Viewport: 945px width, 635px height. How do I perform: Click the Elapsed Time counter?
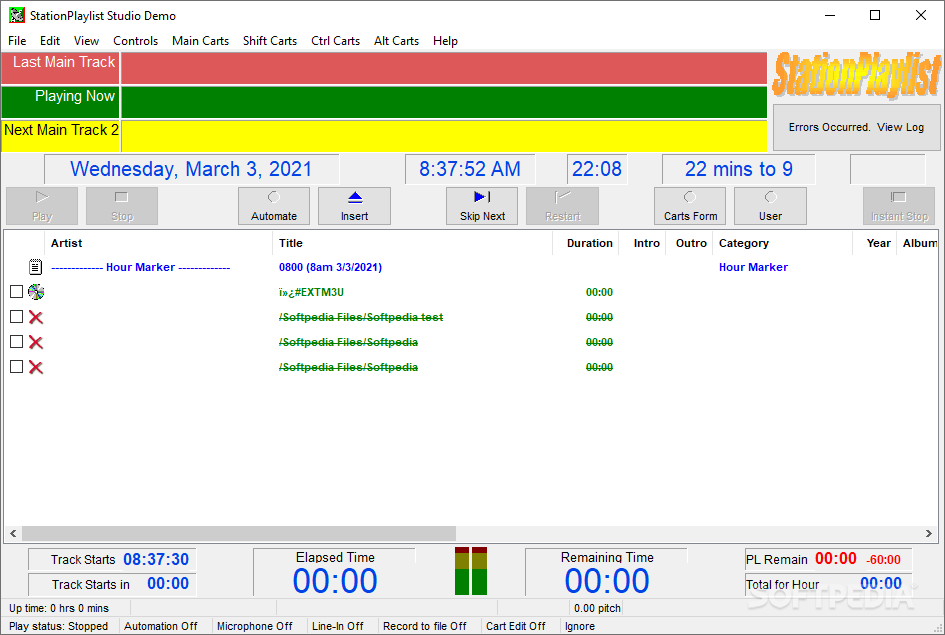335,581
